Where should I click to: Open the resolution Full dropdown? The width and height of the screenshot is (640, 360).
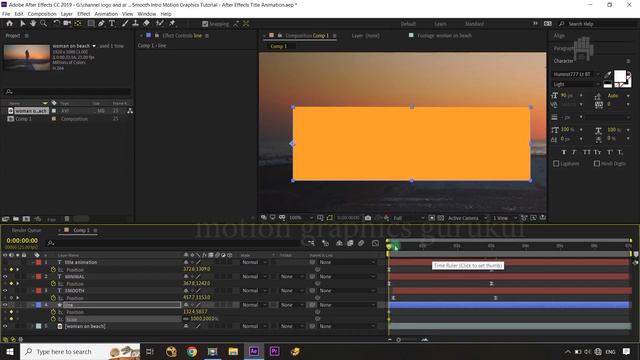409,218
